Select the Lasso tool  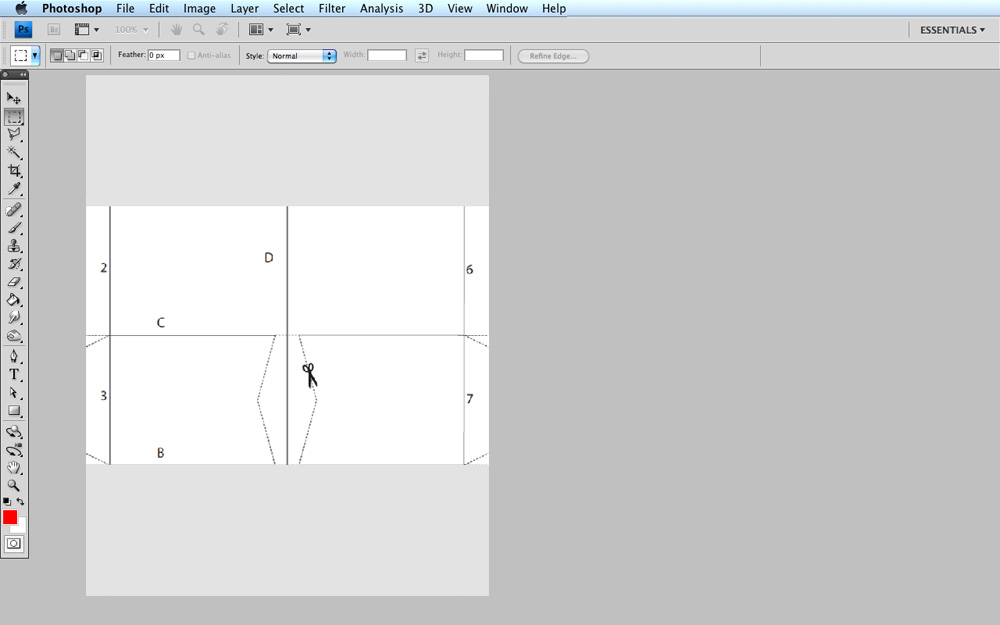(14, 134)
